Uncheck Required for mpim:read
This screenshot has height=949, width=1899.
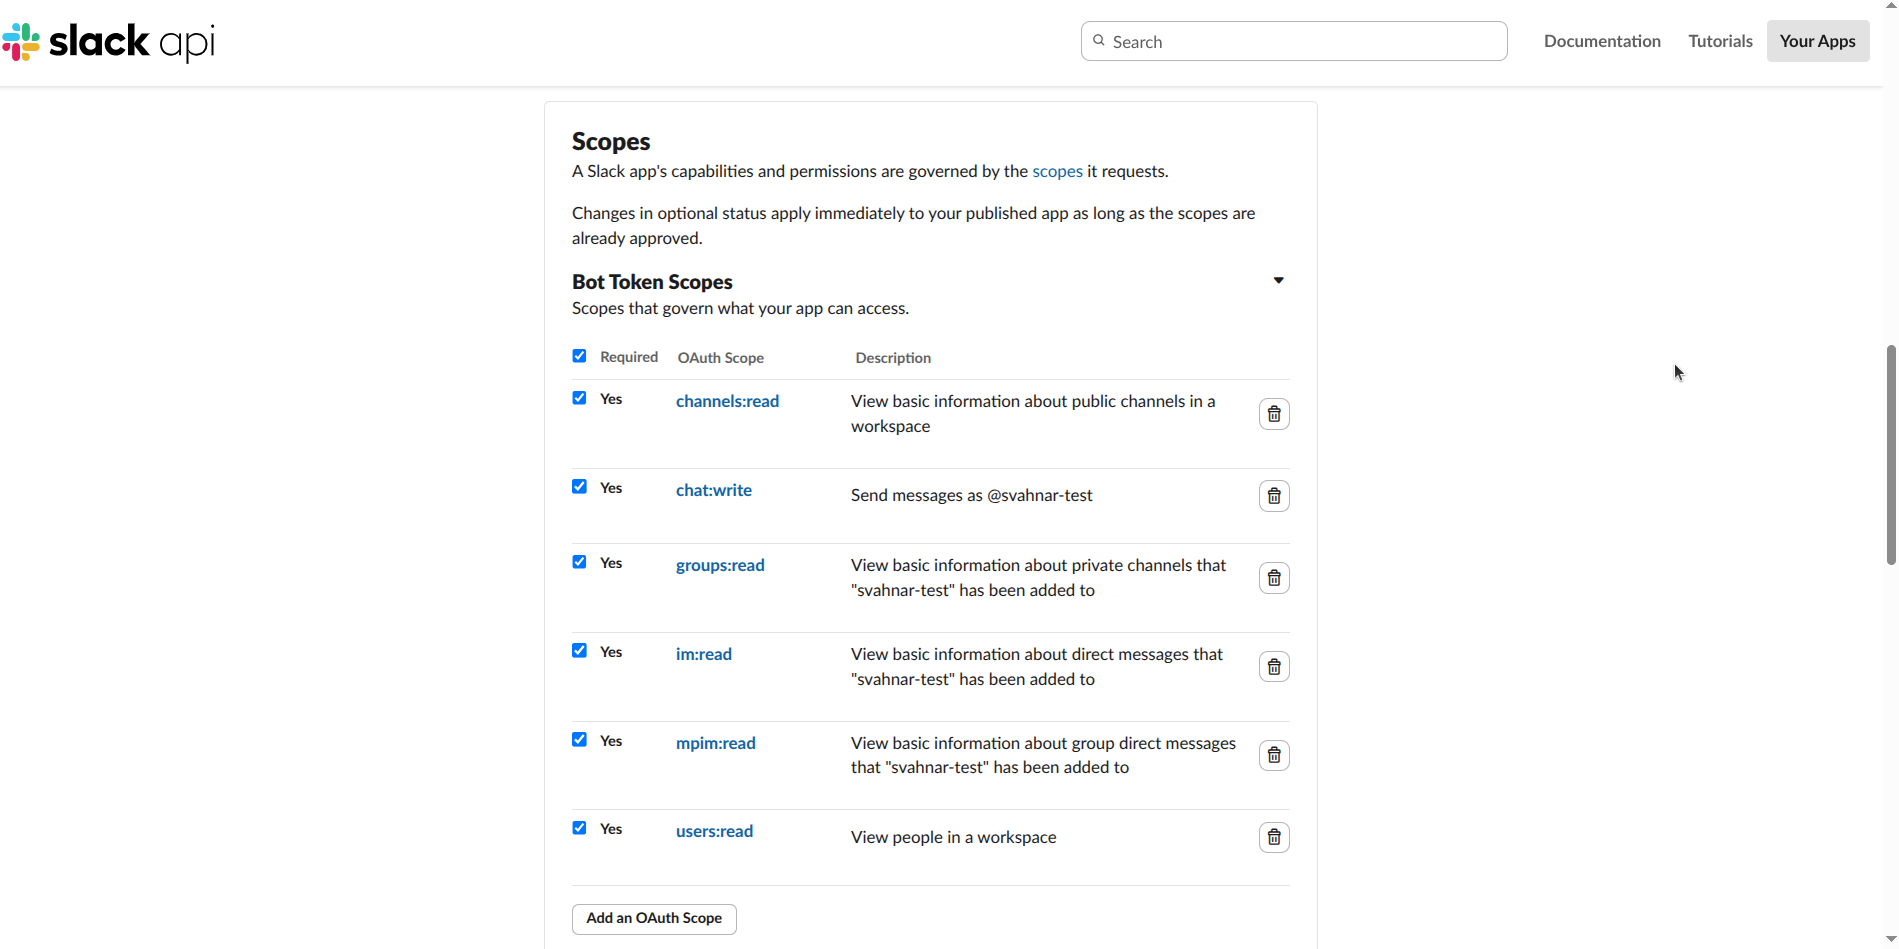[579, 740]
